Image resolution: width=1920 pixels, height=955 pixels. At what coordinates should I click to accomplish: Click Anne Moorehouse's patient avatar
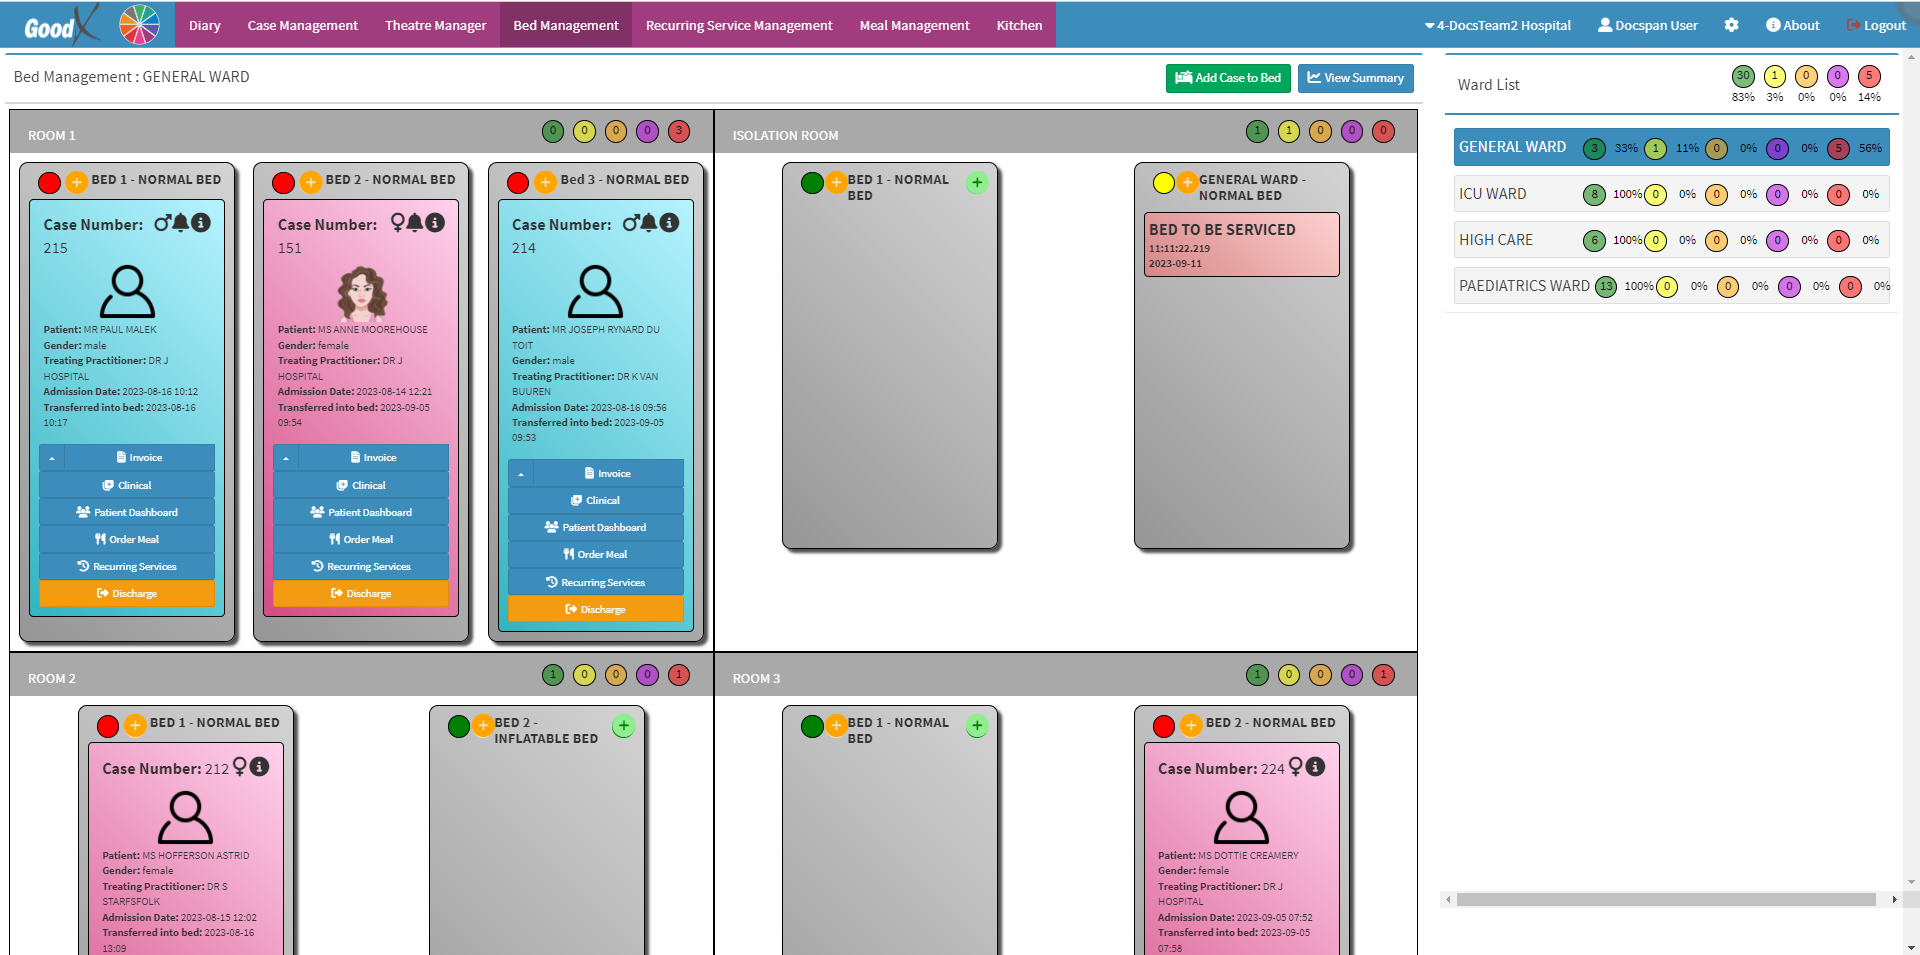click(x=362, y=293)
